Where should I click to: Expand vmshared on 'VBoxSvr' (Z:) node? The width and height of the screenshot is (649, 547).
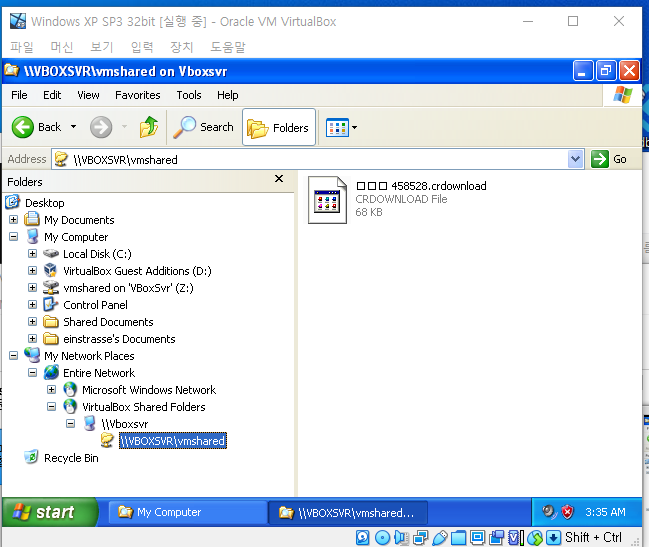(x=33, y=288)
